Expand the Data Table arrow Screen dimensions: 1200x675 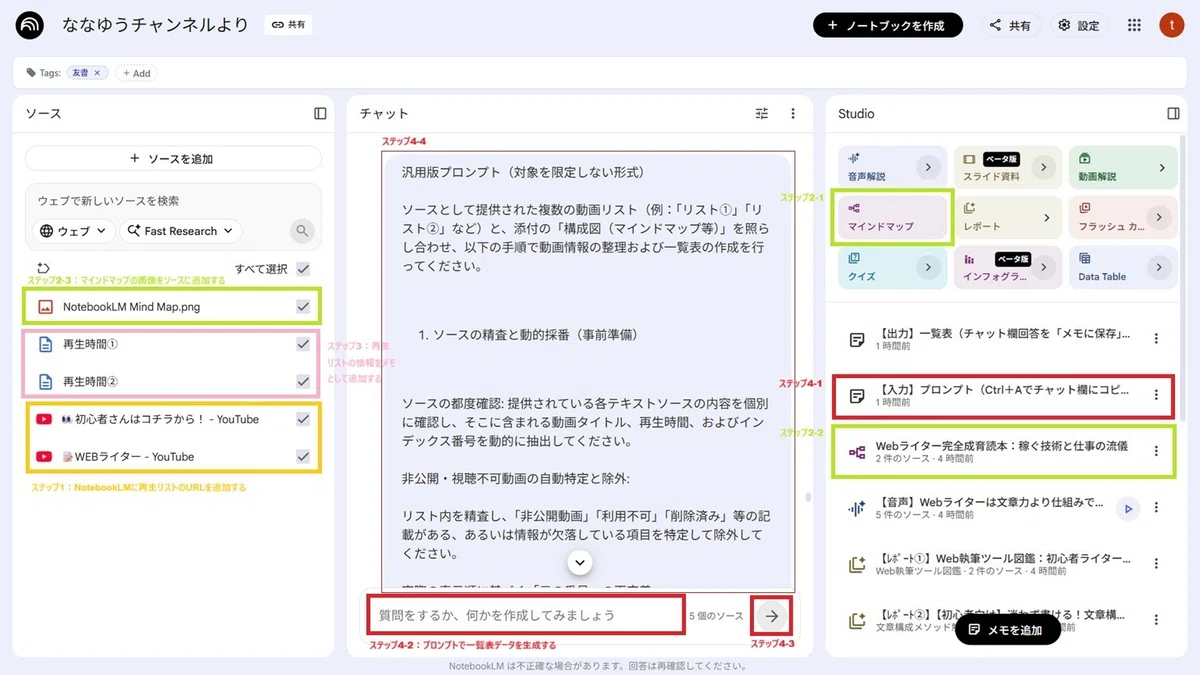[x=1160, y=267]
